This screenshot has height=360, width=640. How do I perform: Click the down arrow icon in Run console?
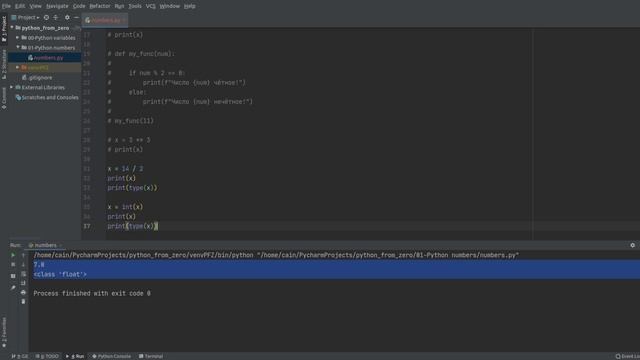tap(23, 264)
